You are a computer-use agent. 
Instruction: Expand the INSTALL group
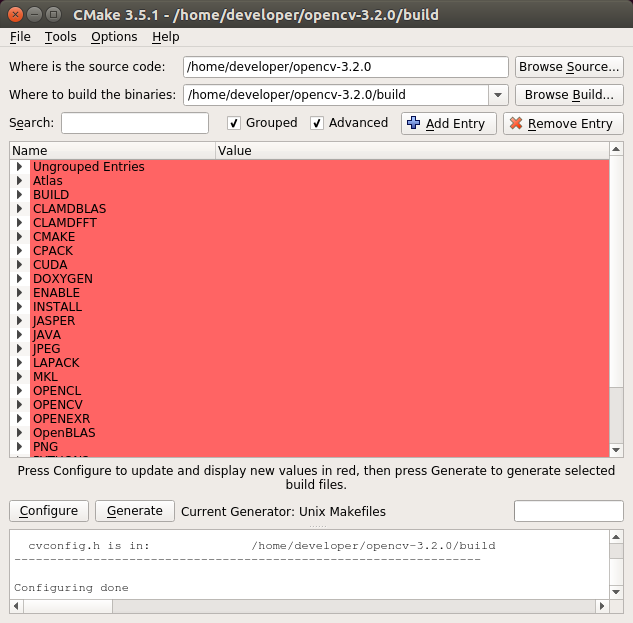(x=19, y=306)
